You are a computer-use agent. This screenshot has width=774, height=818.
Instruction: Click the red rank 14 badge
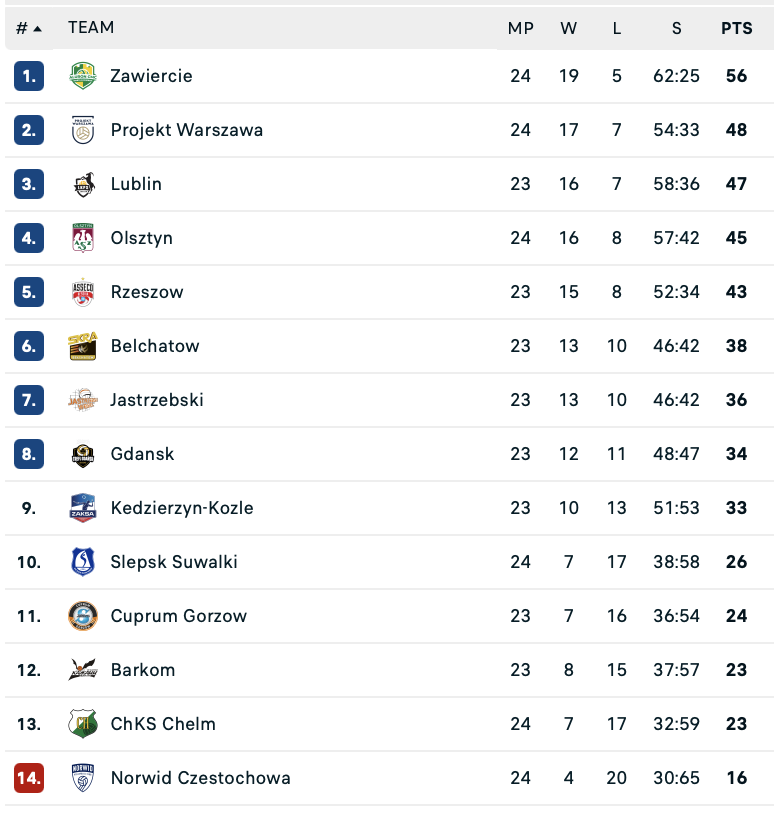coord(29,778)
